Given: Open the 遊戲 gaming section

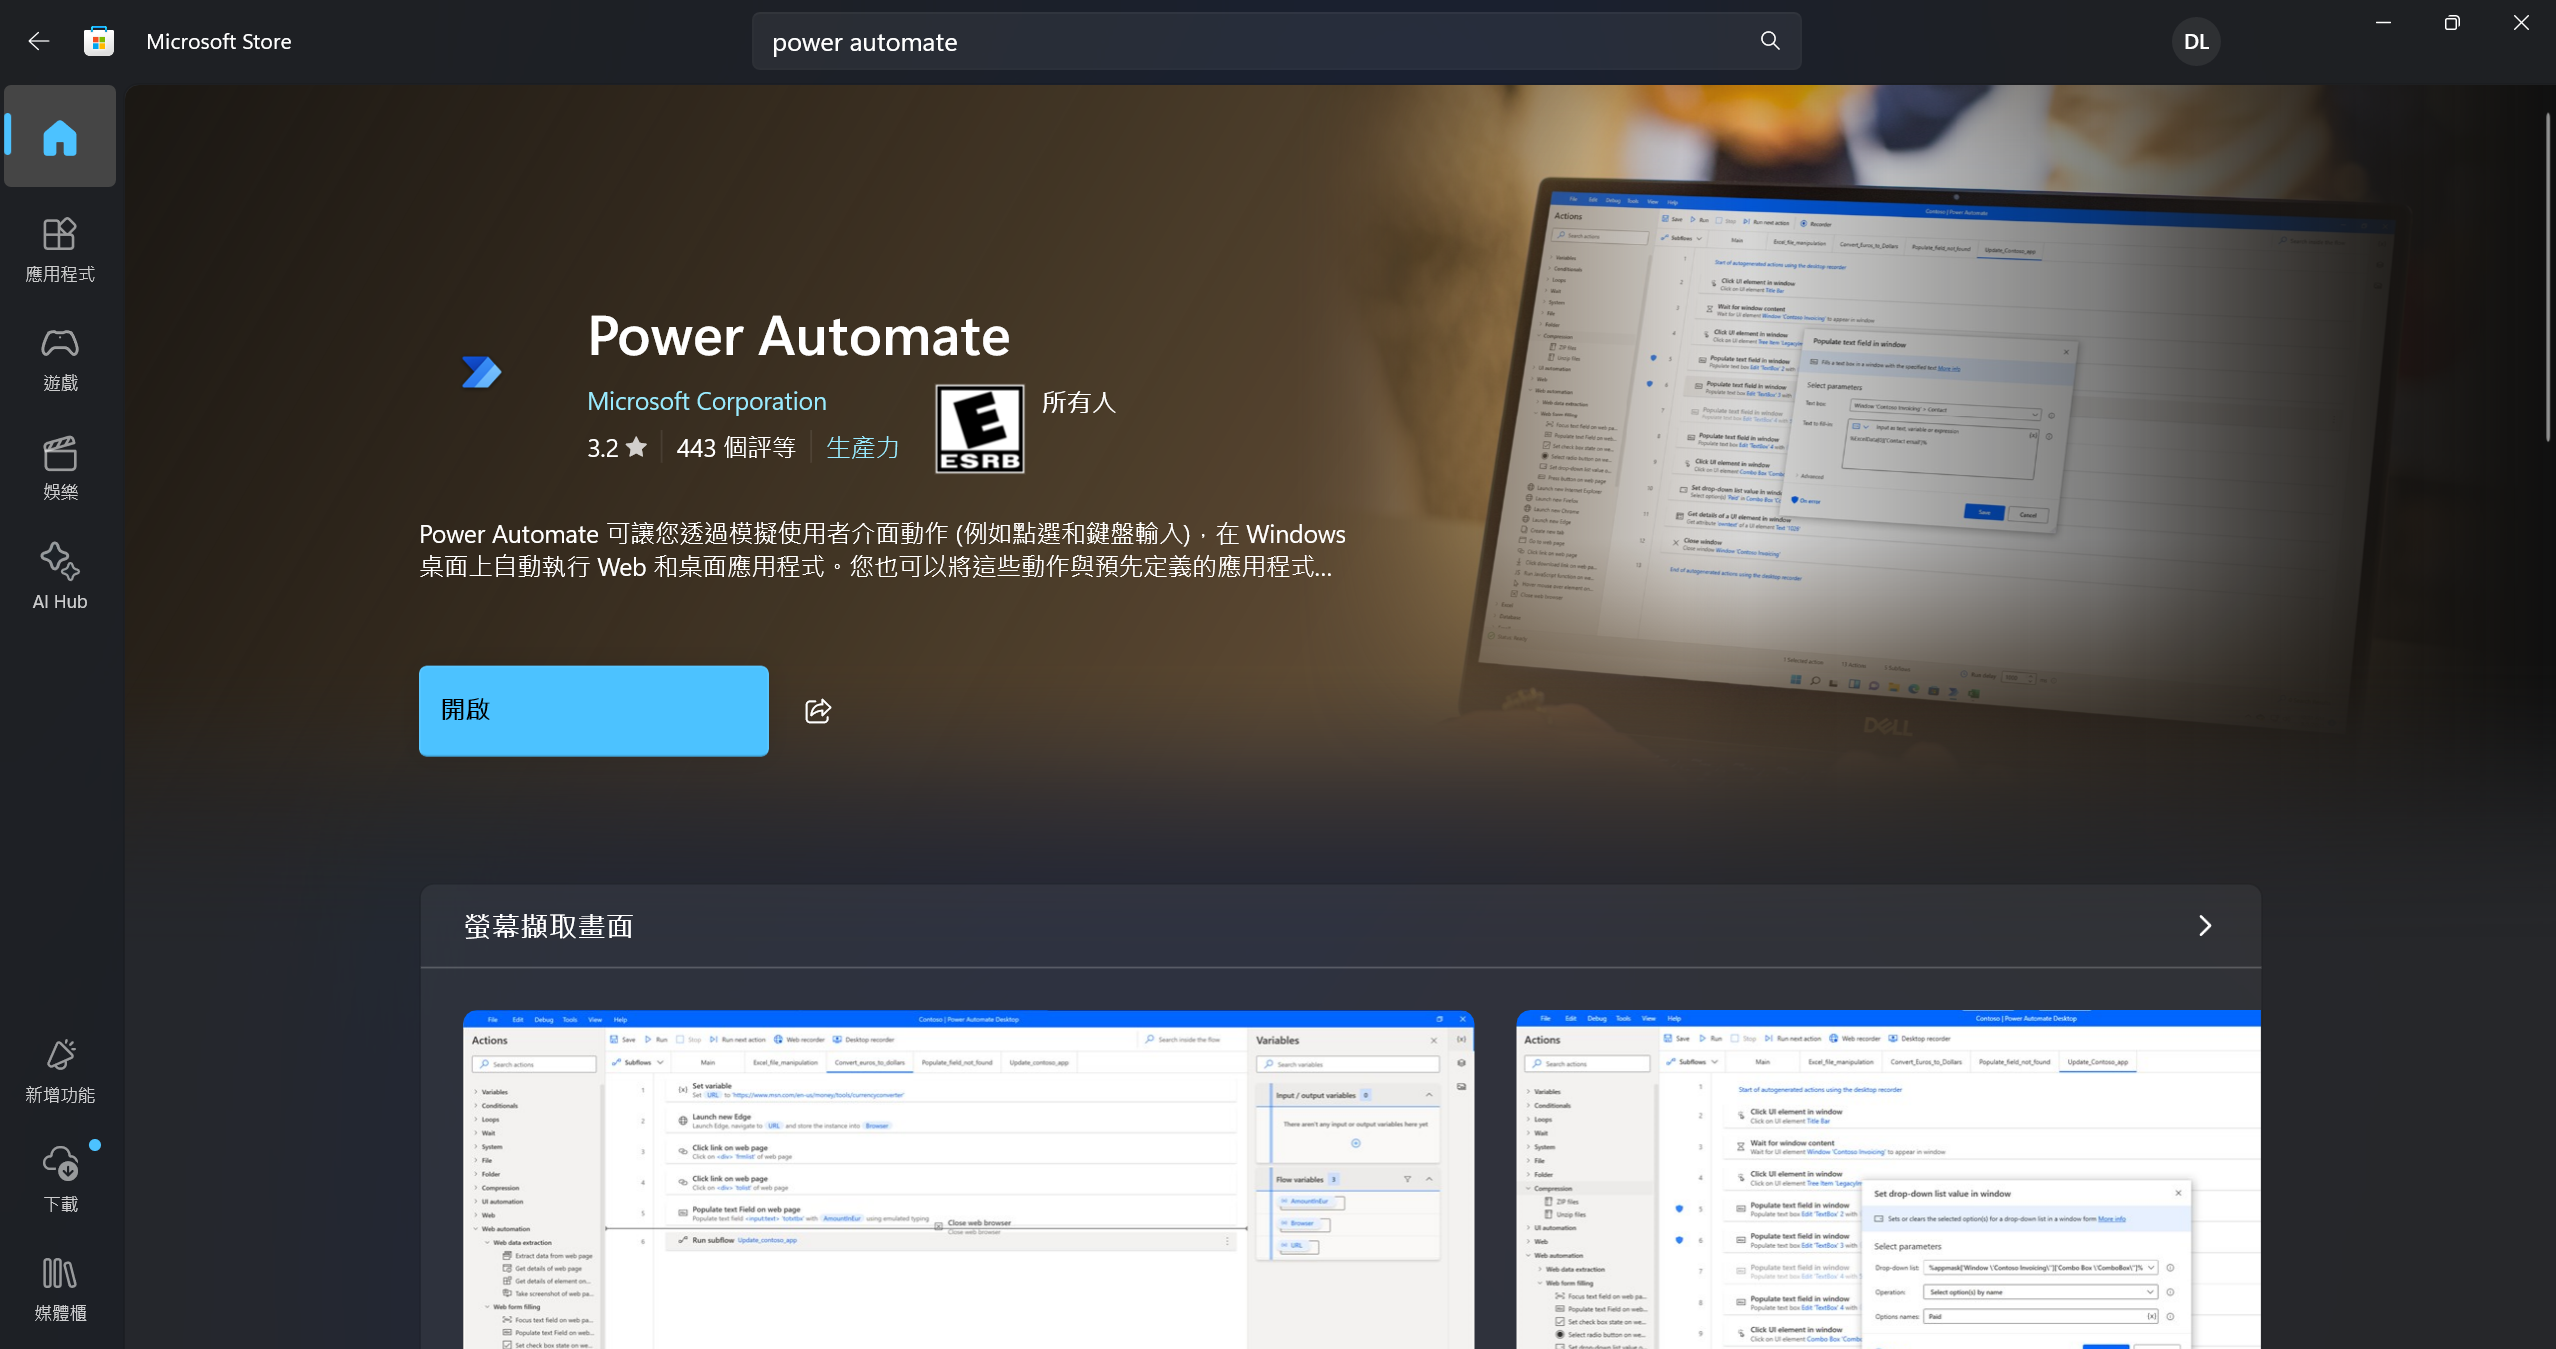Looking at the screenshot, I should pos(60,359).
